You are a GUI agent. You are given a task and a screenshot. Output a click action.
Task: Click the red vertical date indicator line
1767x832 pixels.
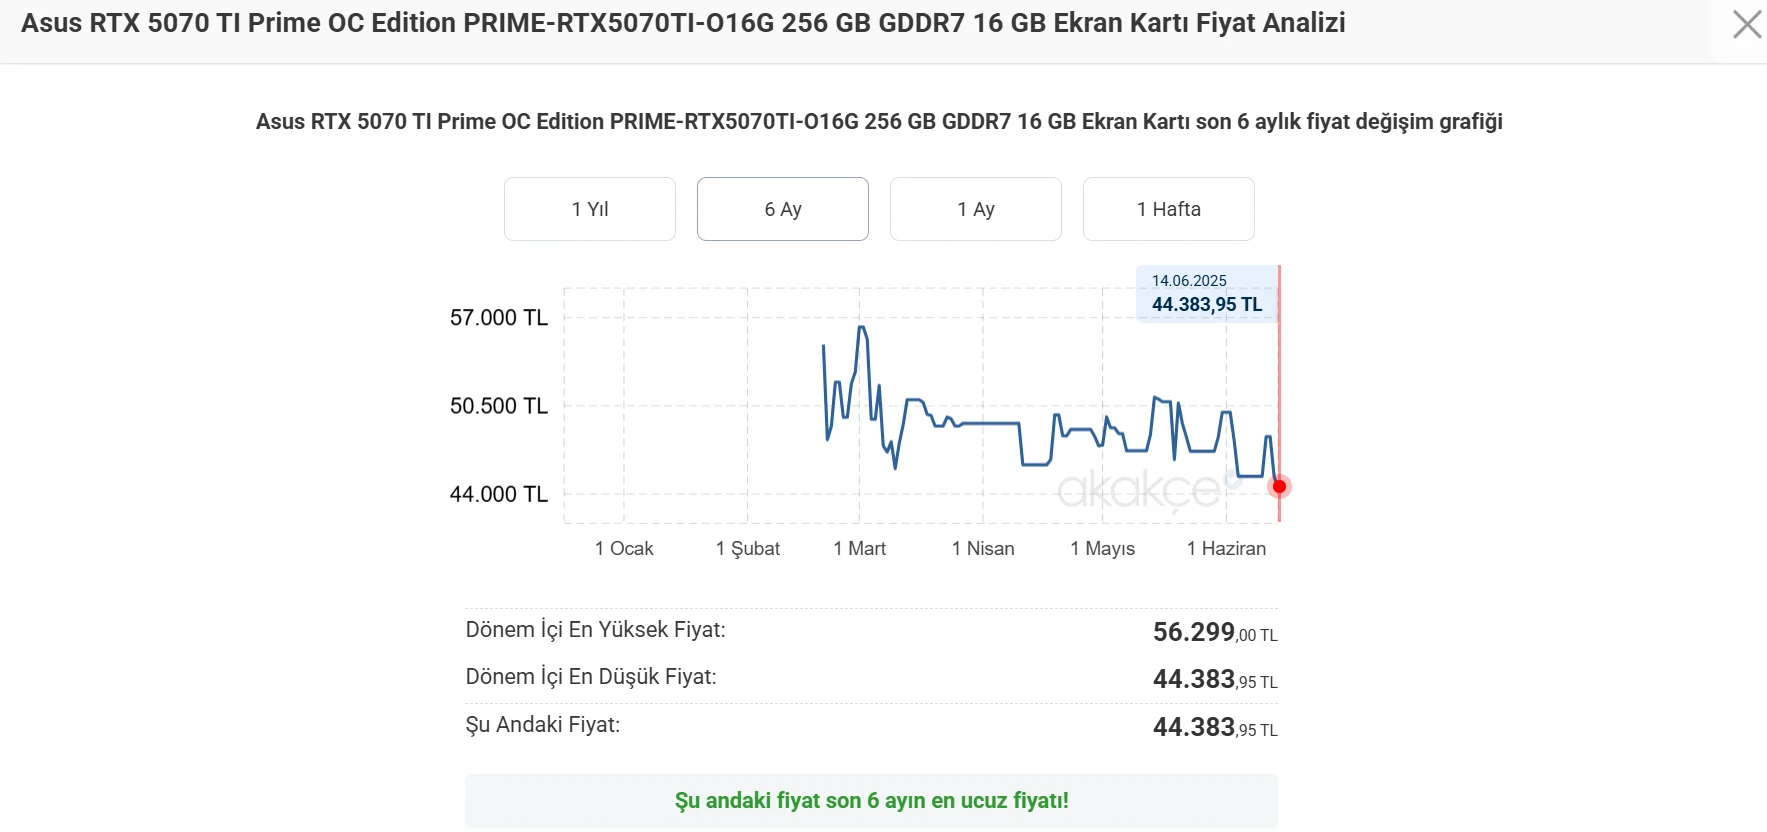[1279, 400]
